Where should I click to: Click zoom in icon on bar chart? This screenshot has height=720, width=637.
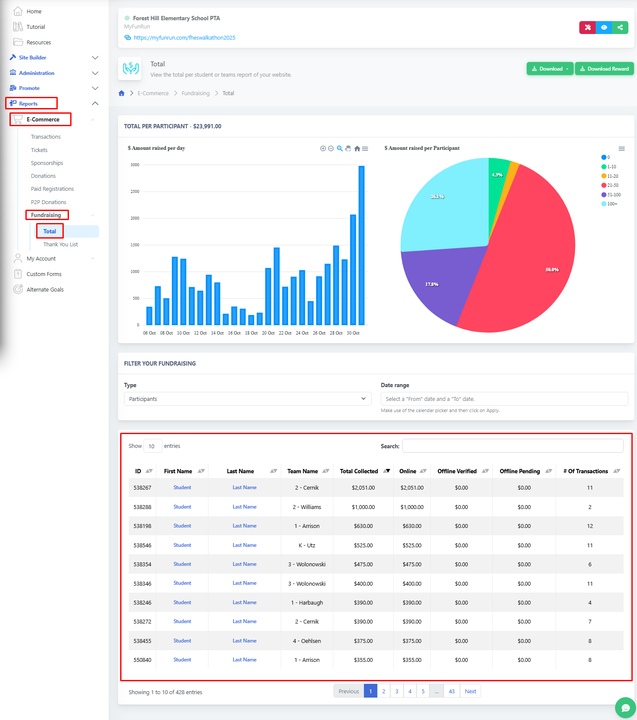tap(323, 148)
